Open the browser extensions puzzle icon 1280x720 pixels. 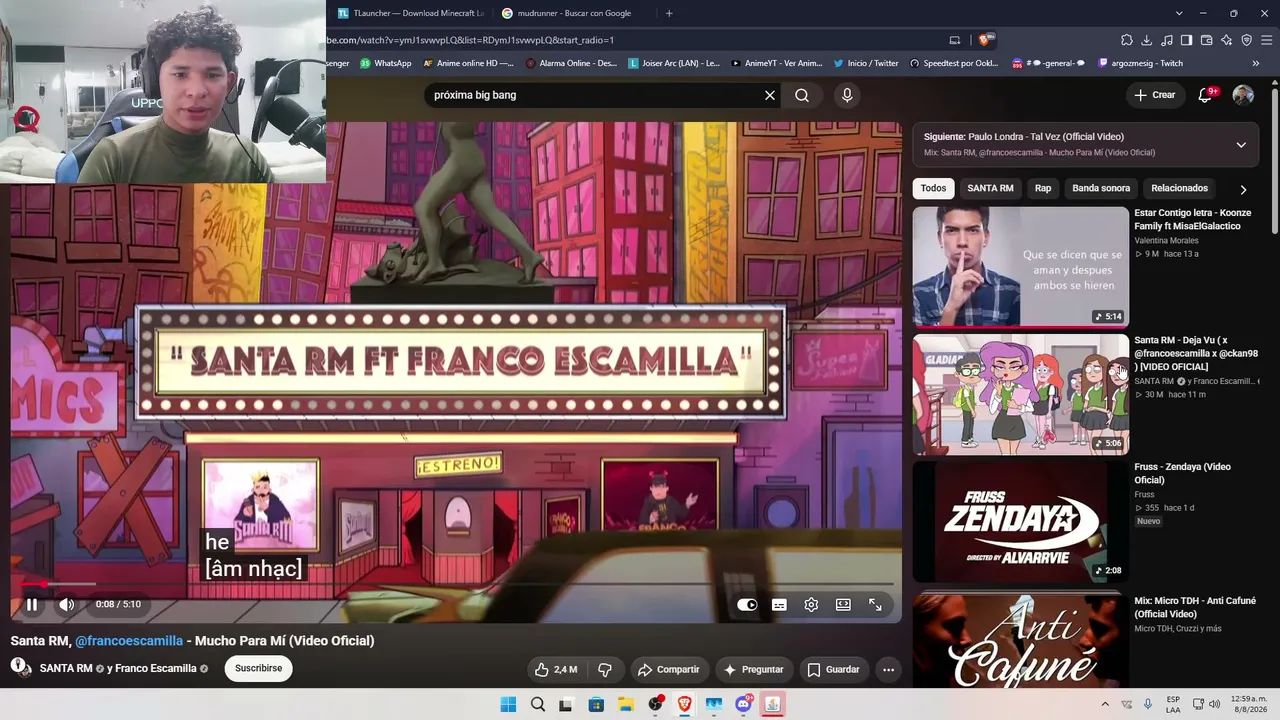(1126, 40)
